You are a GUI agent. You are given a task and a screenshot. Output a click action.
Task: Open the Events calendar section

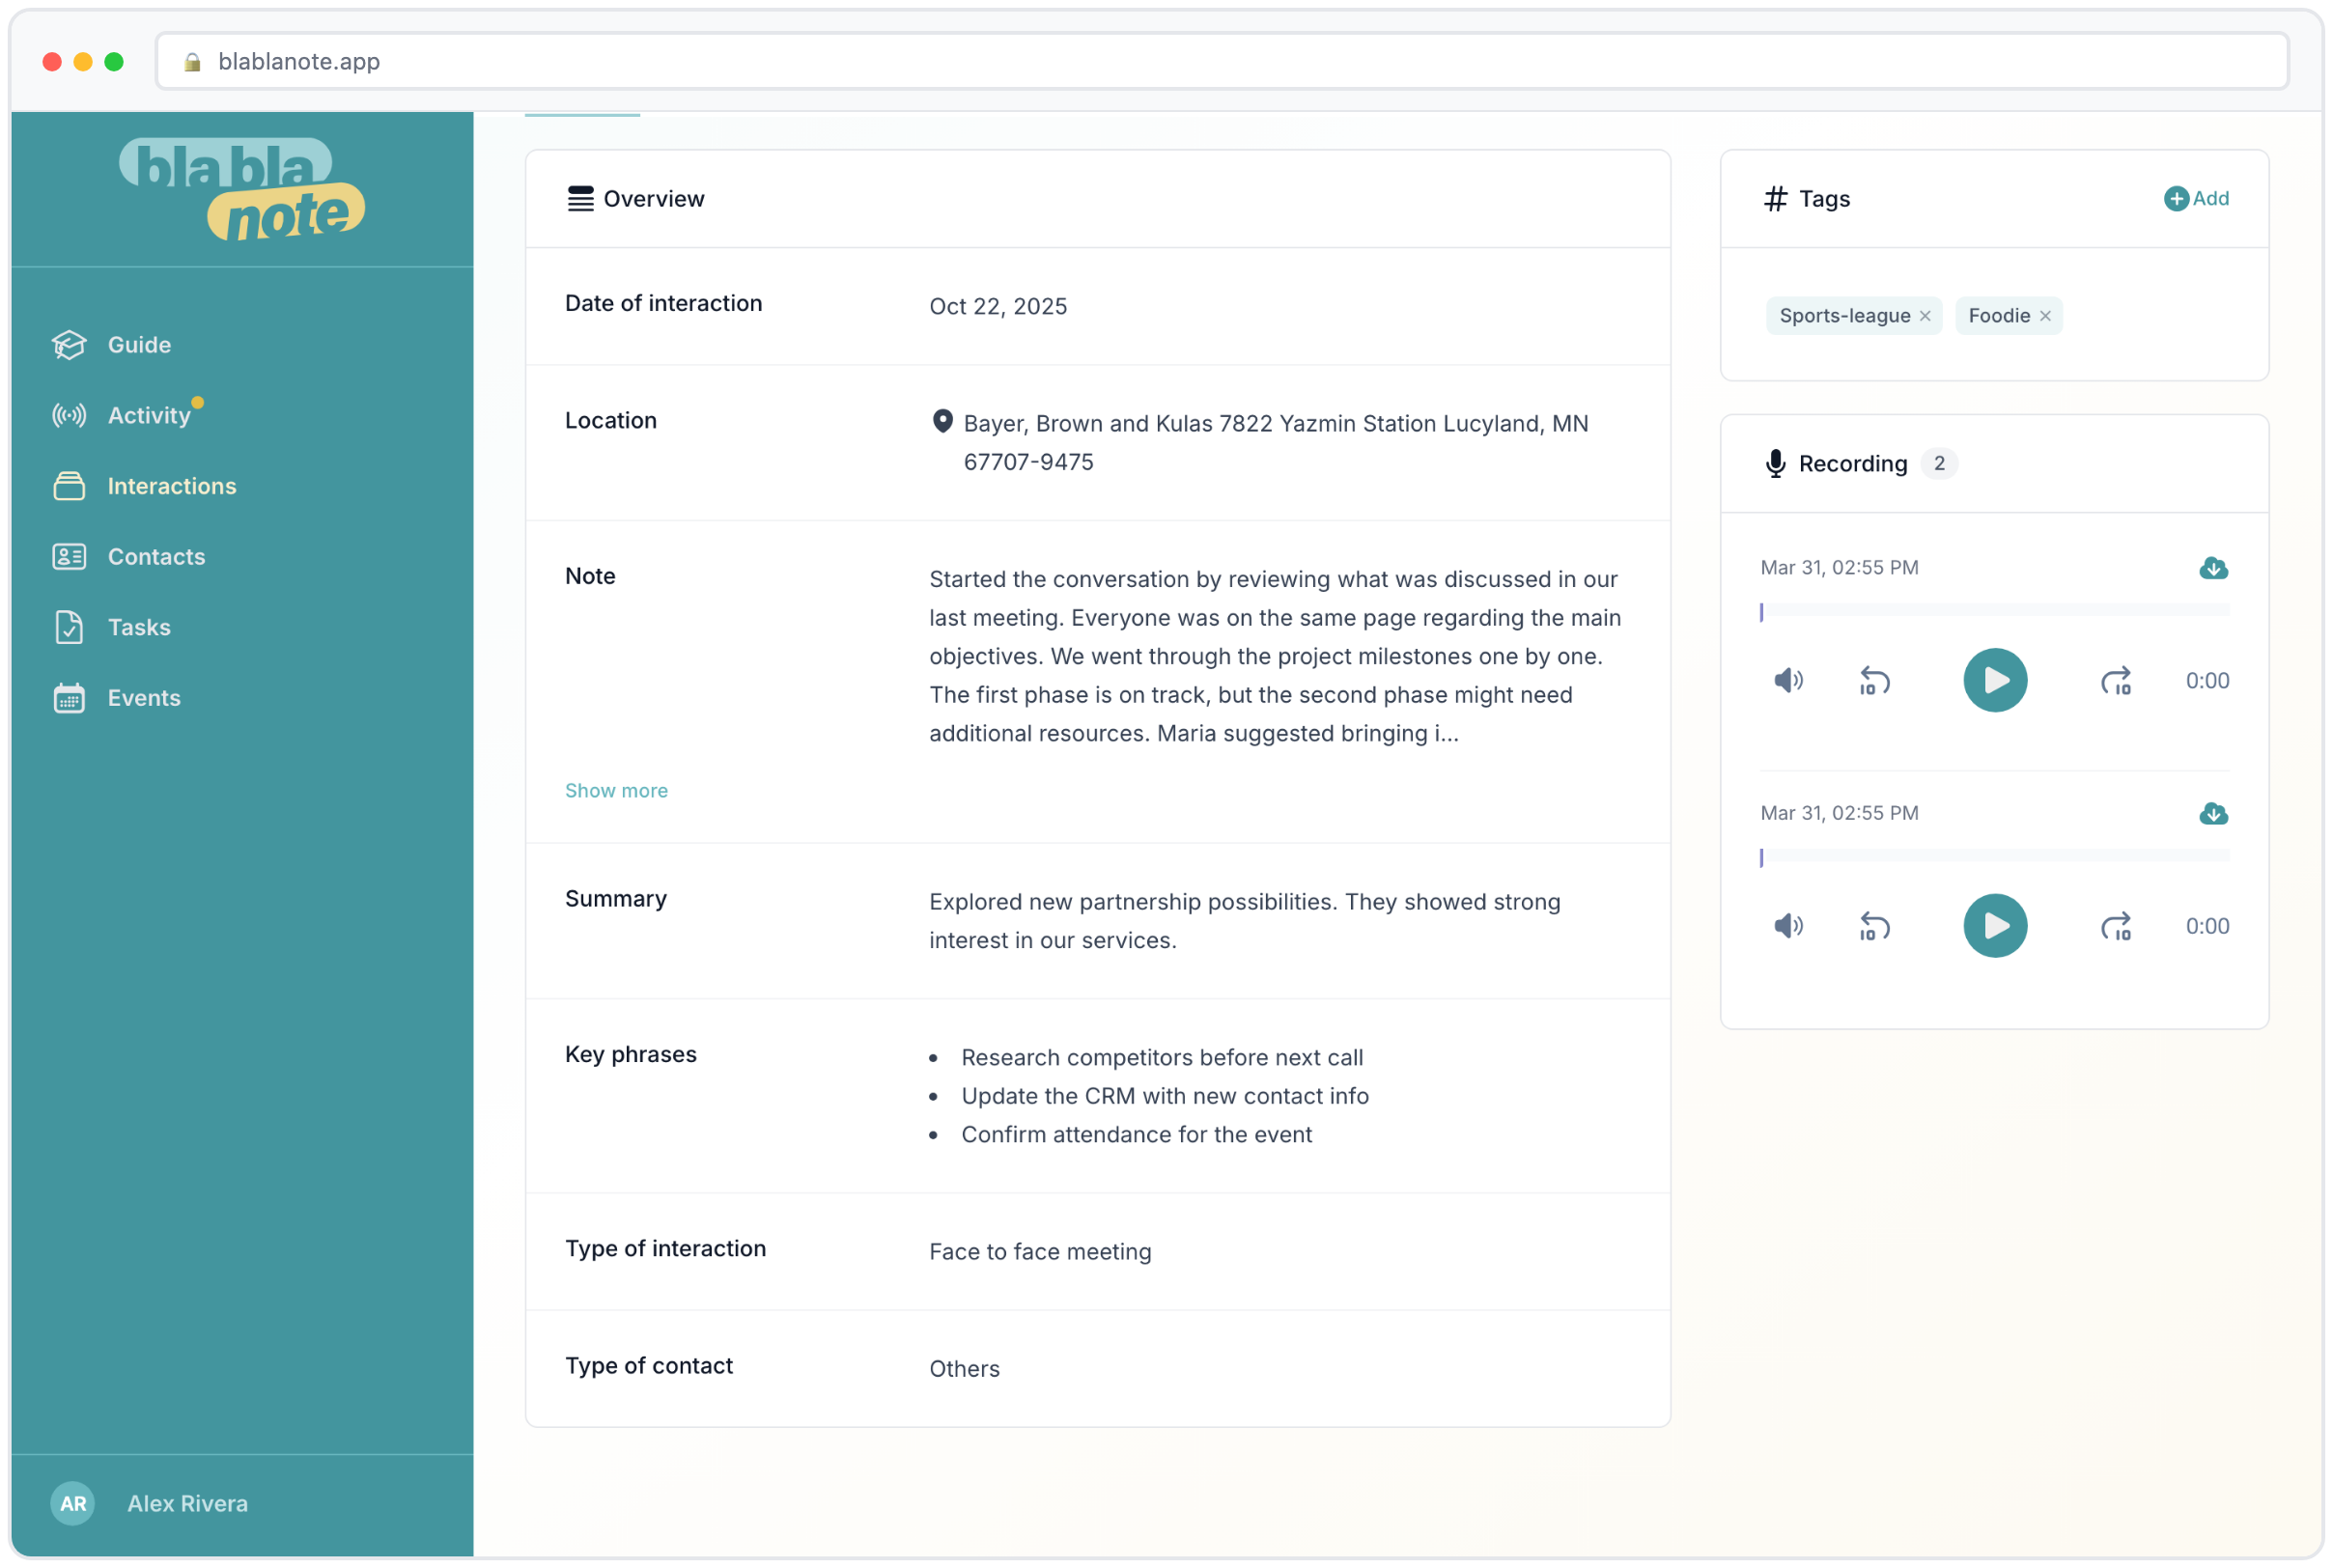[x=143, y=698]
